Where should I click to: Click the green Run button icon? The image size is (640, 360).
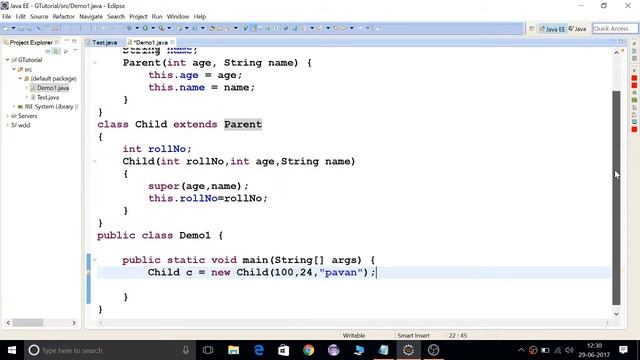pos(145,28)
